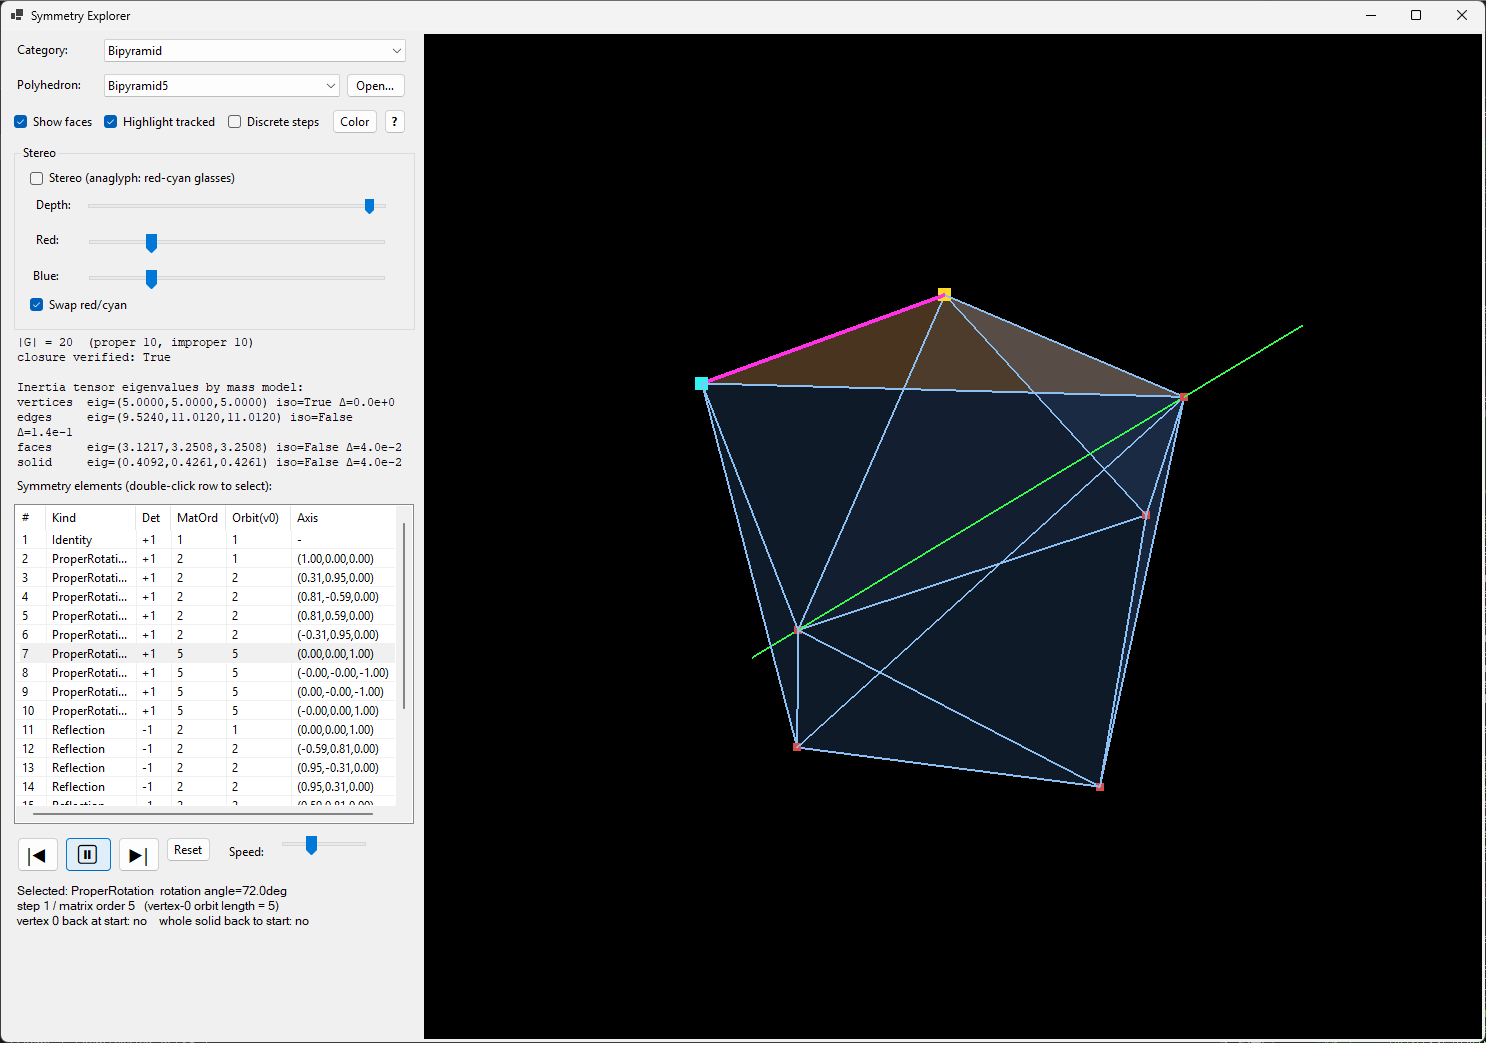Select the Identity row in symmetry list
The height and width of the screenshot is (1043, 1486).
[x=208, y=540]
